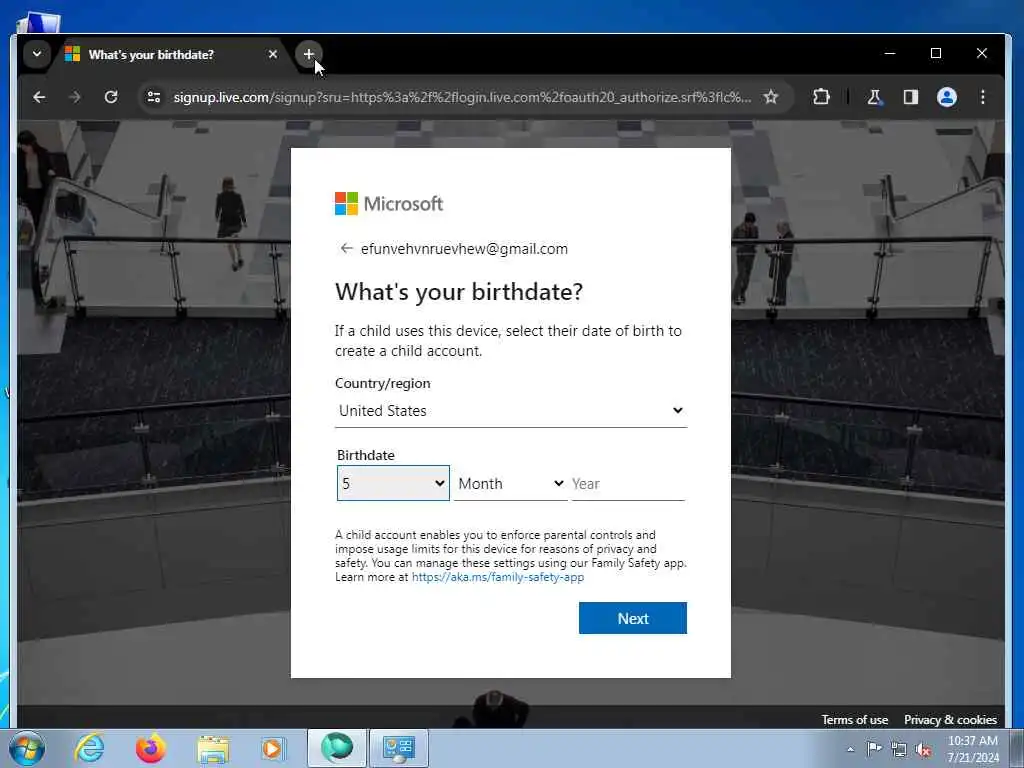Launch Firefox from the taskbar

[x=150, y=748]
